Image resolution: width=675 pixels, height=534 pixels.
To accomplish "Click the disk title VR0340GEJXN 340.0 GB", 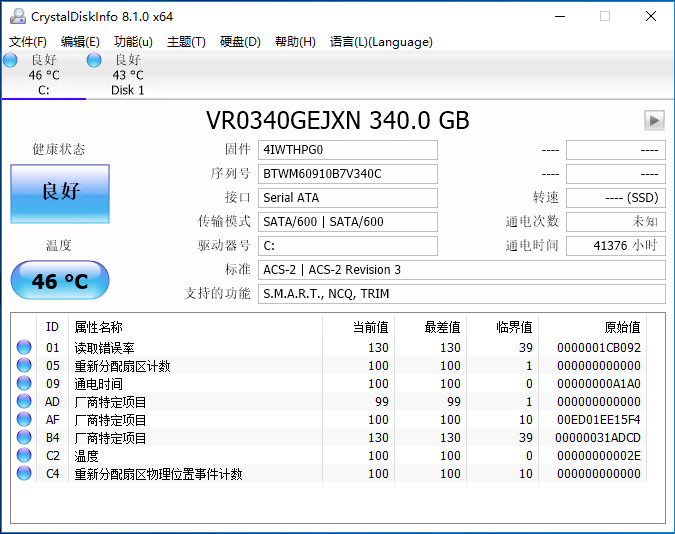I will (338, 120).
